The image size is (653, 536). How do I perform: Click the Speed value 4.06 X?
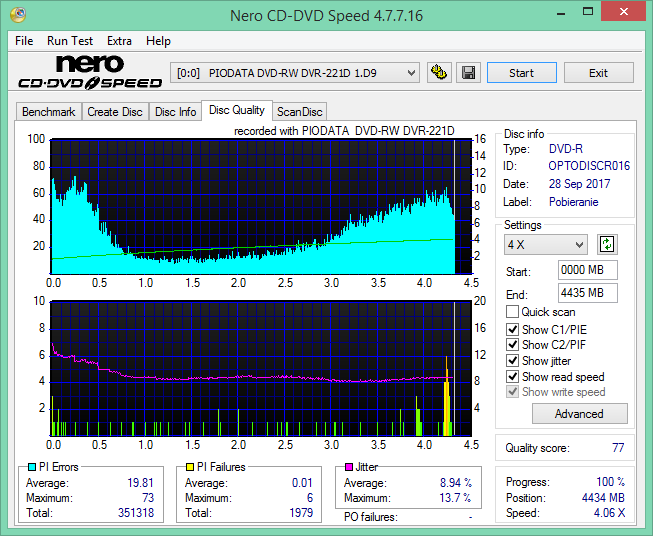click(x=609, y=513)
